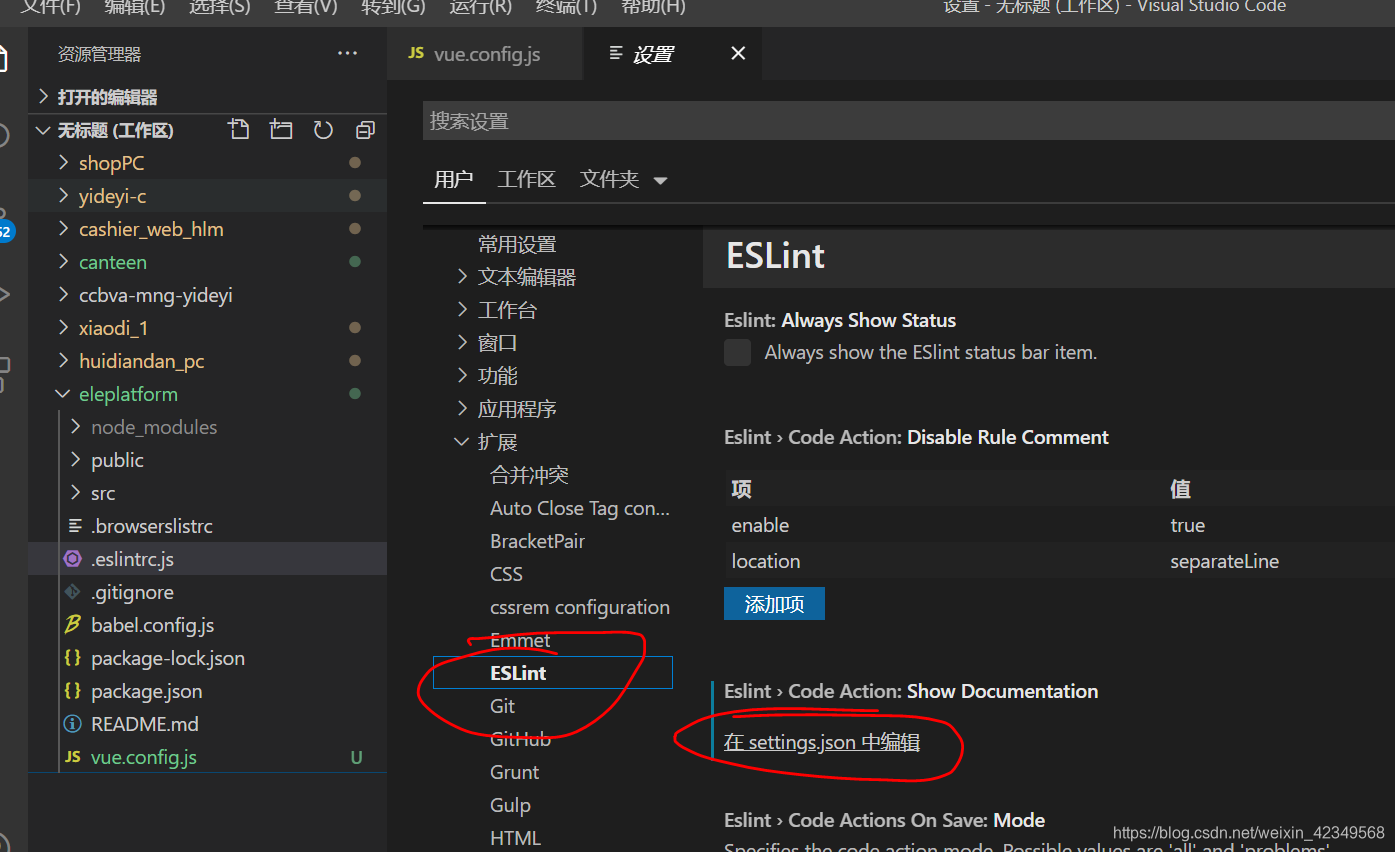
Task: Select the 用户 settings scope tab
Action: coord(454,180)
